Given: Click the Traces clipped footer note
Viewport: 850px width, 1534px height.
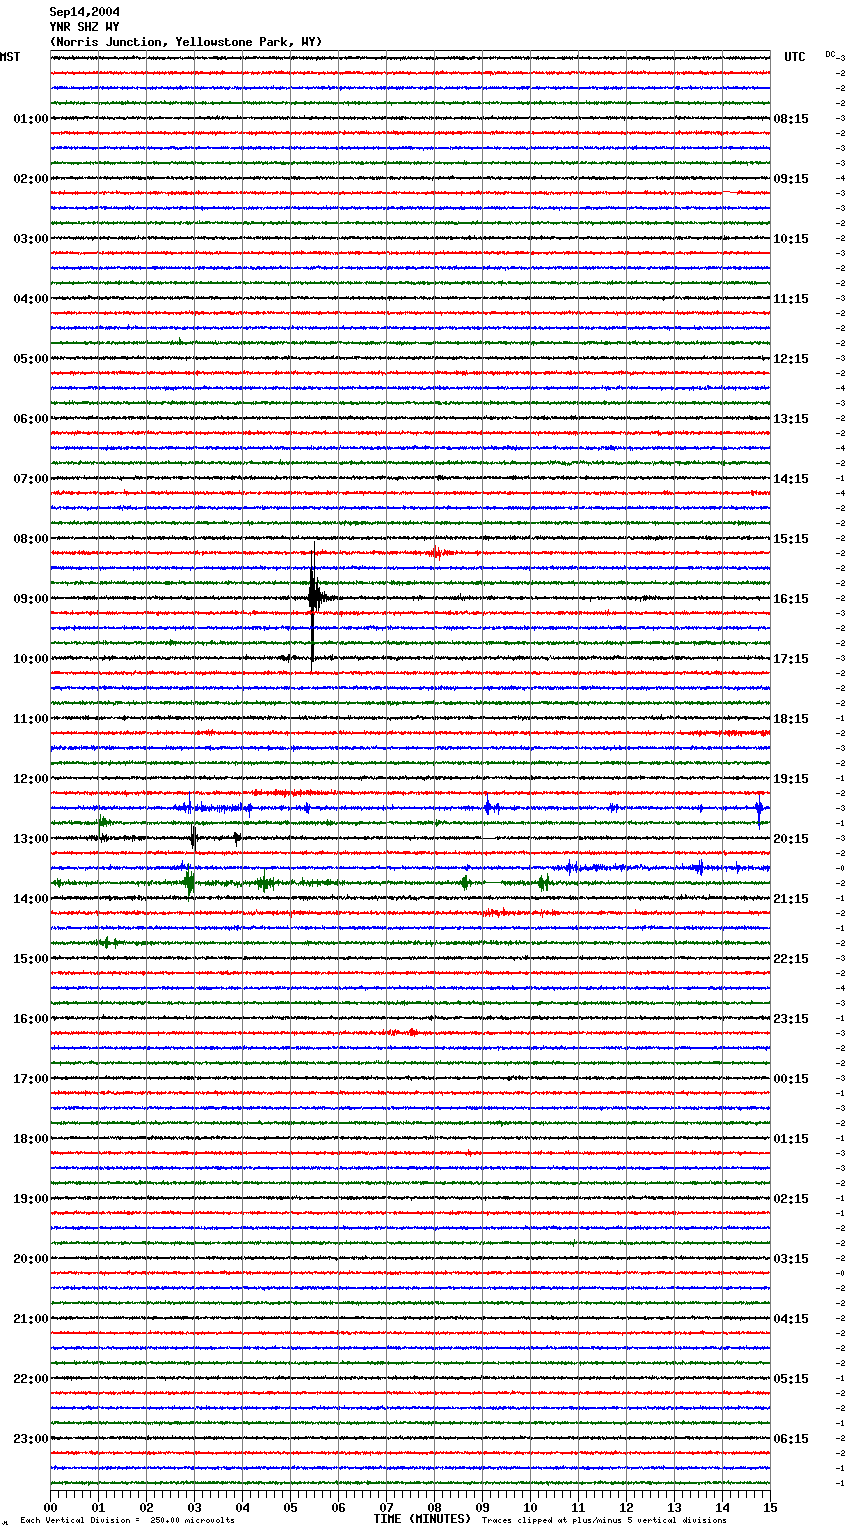Looking at the screenshot, I should pyautogui.click(x=605, y=1520).
